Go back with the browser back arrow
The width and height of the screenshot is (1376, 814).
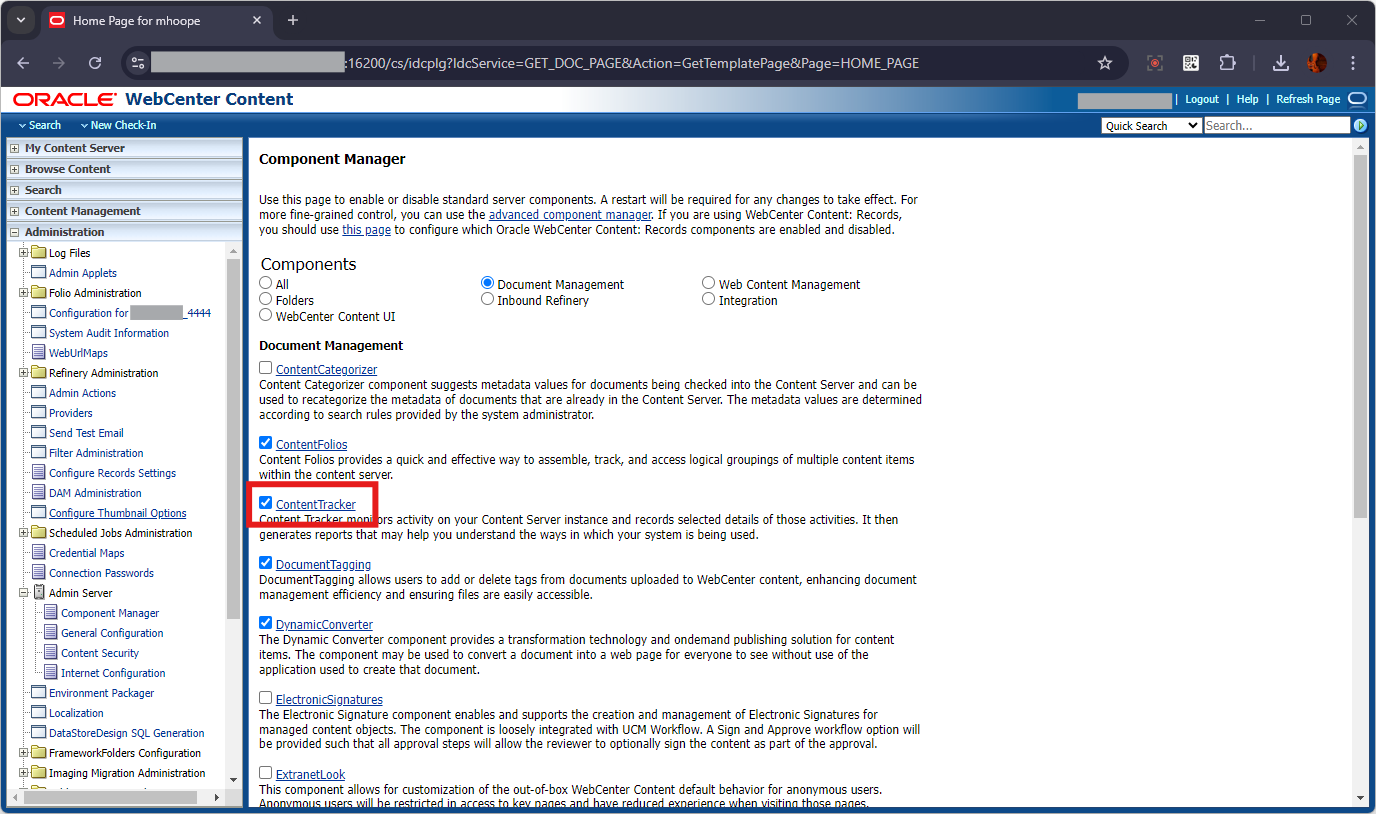23,63
